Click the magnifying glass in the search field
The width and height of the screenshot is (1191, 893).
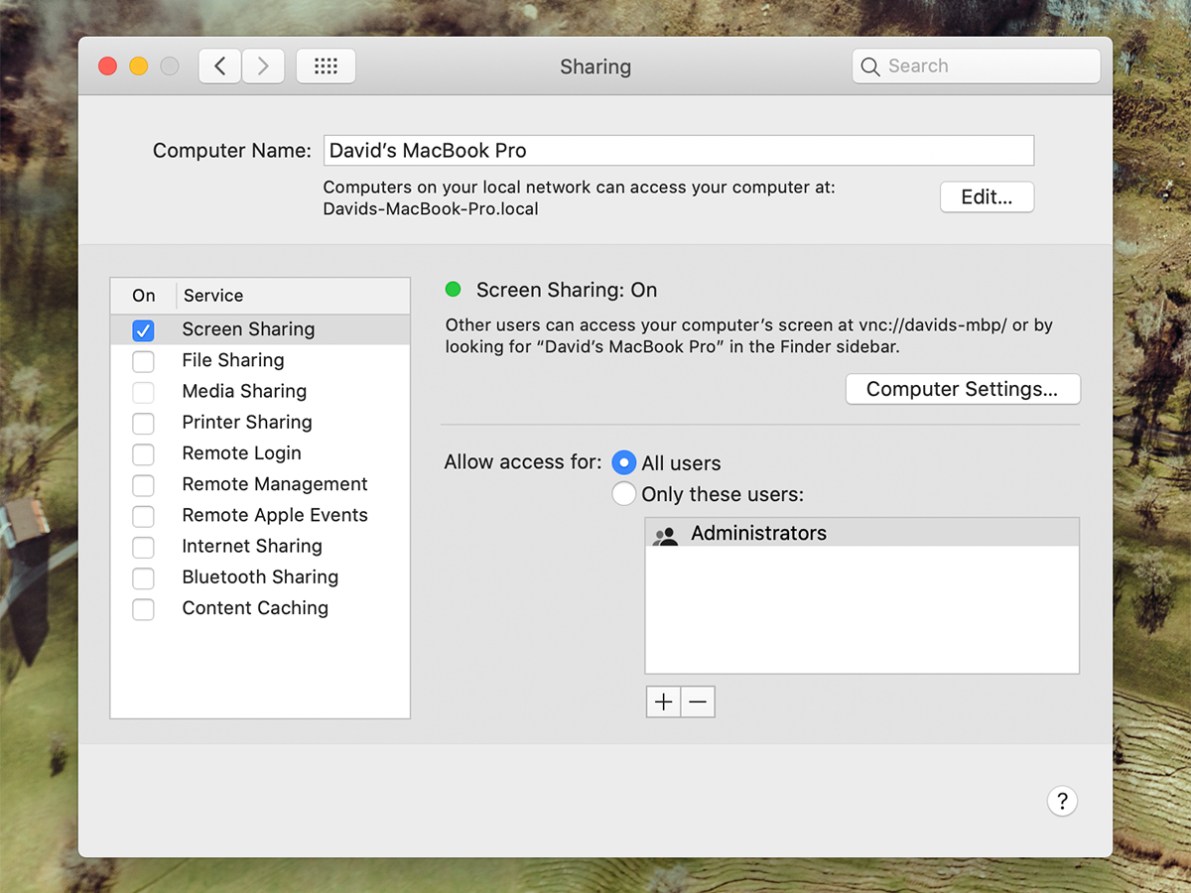pos(871,65)
